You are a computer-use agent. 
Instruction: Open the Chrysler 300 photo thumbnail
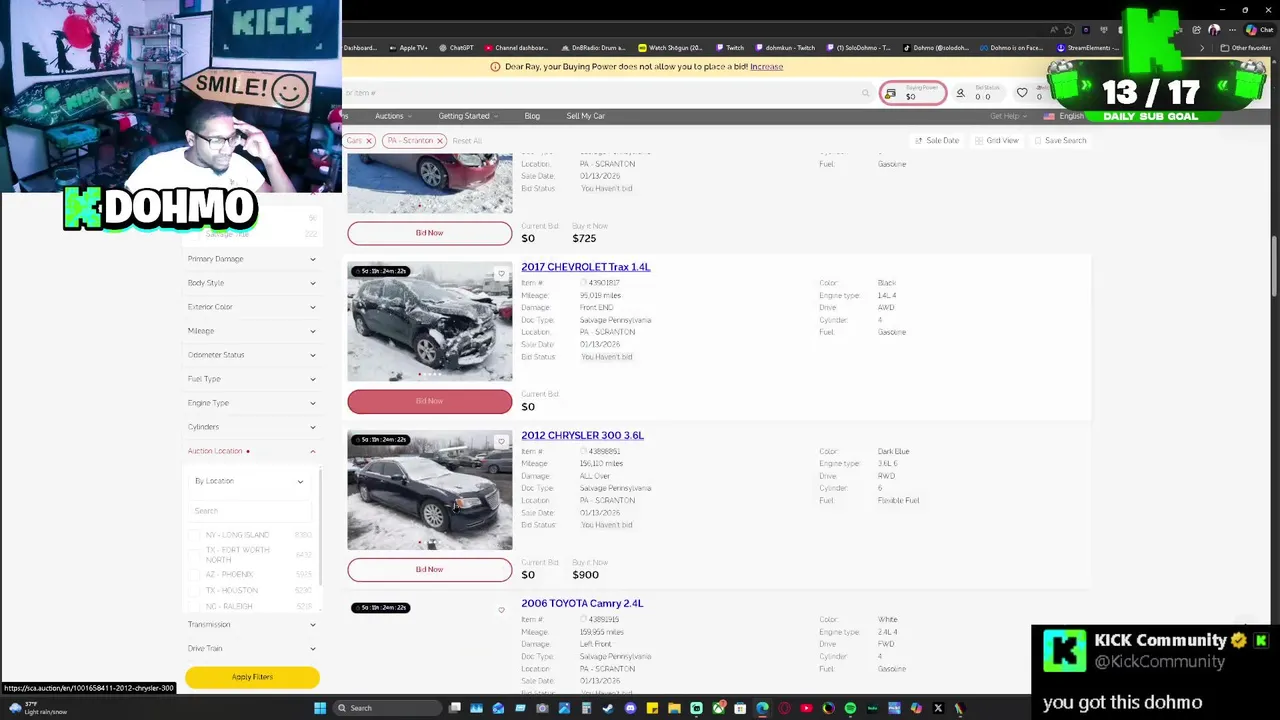click(430, 490)
